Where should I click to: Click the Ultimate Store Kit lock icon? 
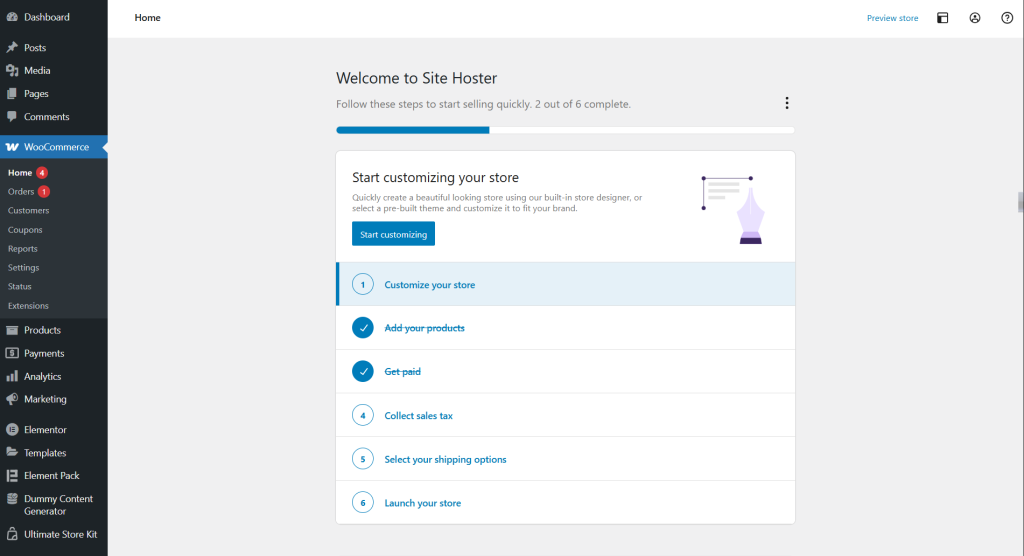(12, 534)
